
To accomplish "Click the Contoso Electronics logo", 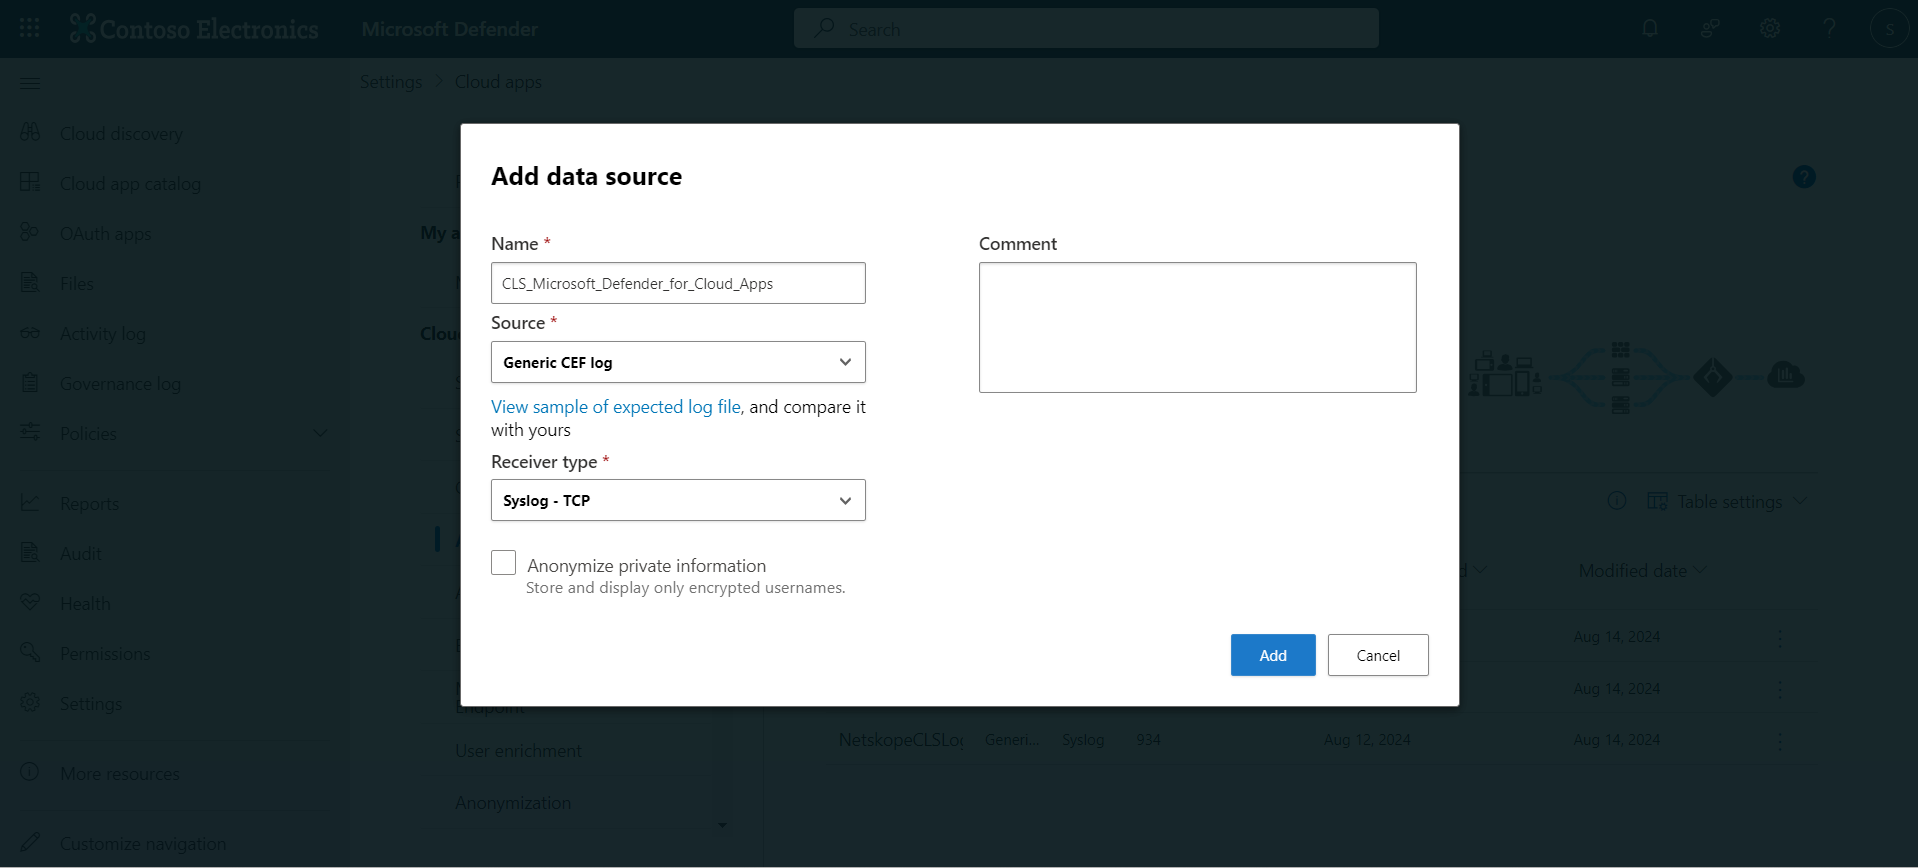I will tap(194, 29).
